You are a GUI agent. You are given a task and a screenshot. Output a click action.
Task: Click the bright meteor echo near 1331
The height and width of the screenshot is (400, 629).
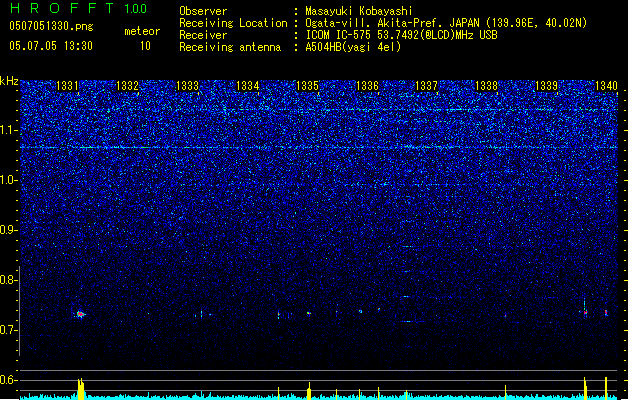[80, 314]
